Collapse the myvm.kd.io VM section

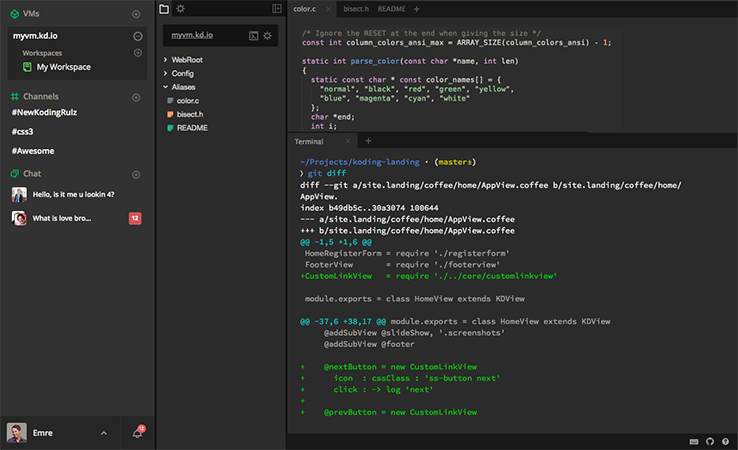(x=136, y=36)
